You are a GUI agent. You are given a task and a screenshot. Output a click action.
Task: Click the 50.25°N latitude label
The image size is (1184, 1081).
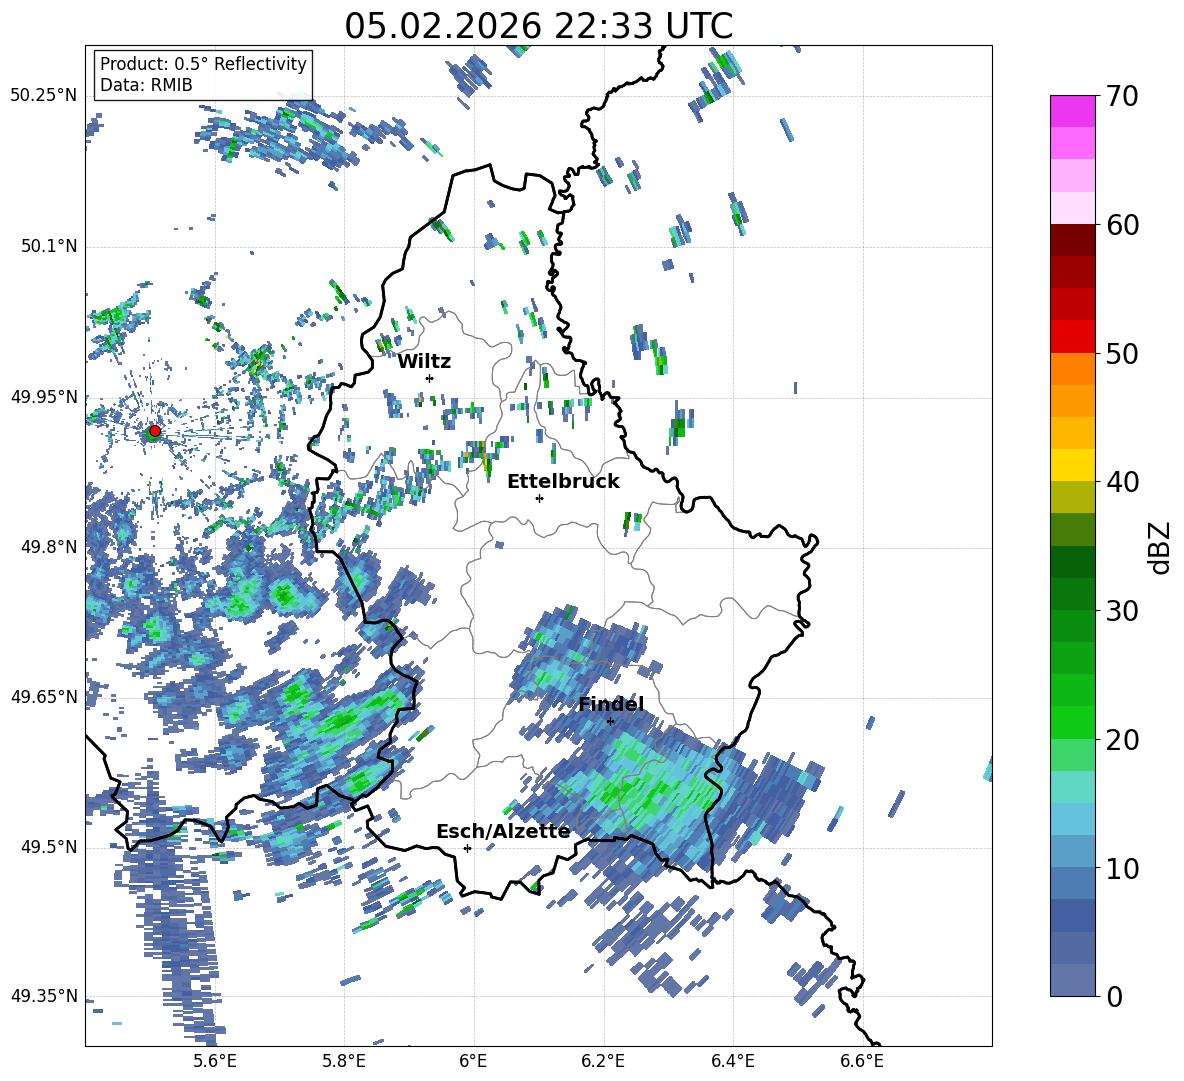tap(44, 96)
